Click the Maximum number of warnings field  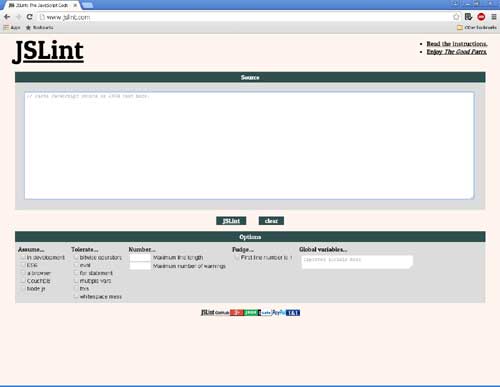(x=140, y=266)
